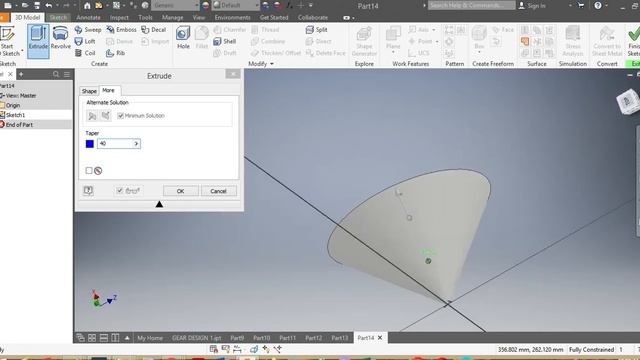This screenshot has height=360, width=640.
Task: Open the Start Sketch dropdown arrow
Action: [x=22, y=51]
